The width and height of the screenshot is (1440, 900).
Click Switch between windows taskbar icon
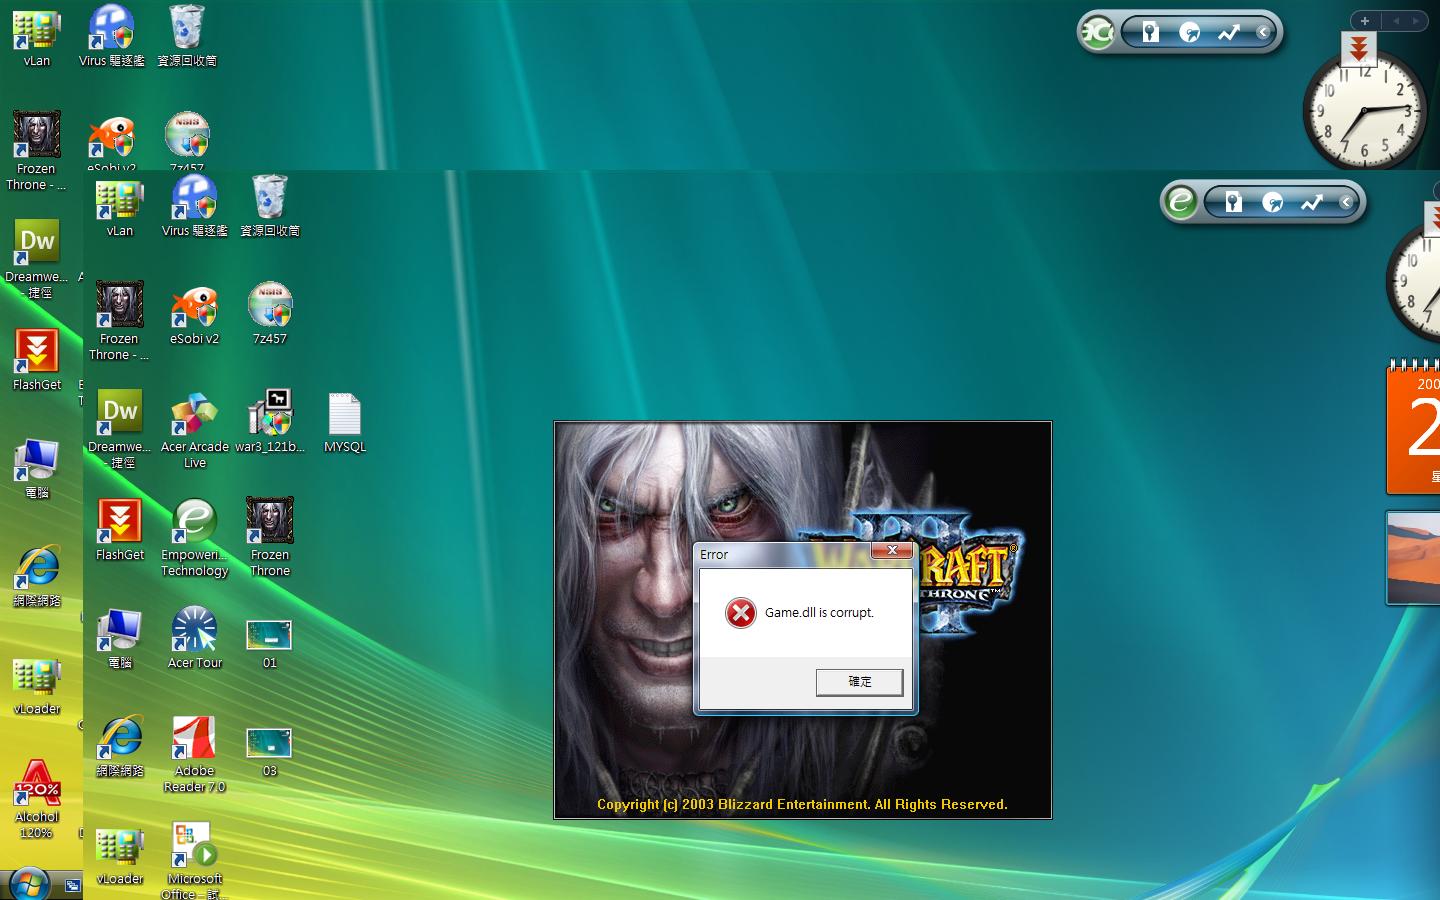coord(72,886)
